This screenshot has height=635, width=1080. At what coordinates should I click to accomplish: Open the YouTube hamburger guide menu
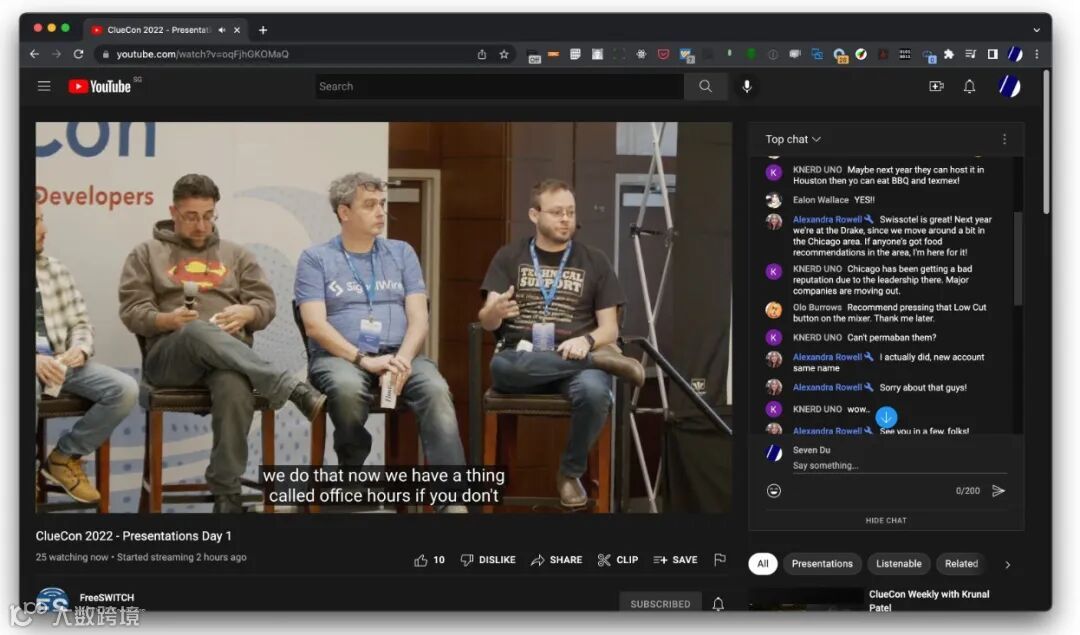point(44,86)
